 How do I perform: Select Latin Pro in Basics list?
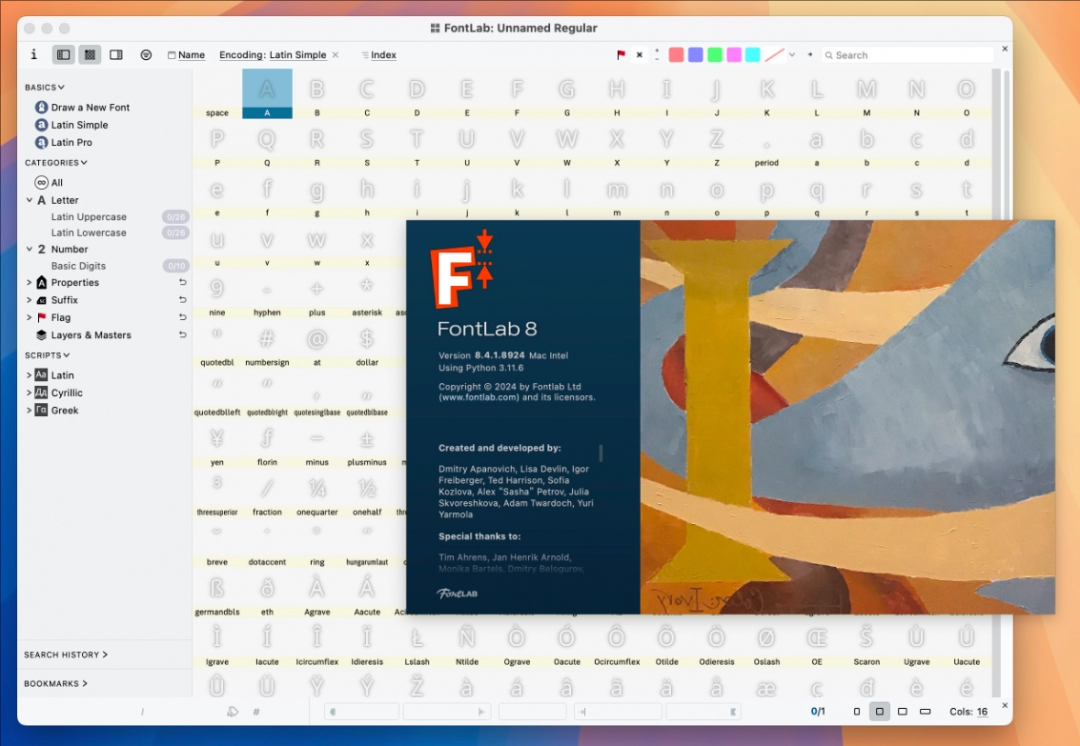71,143
